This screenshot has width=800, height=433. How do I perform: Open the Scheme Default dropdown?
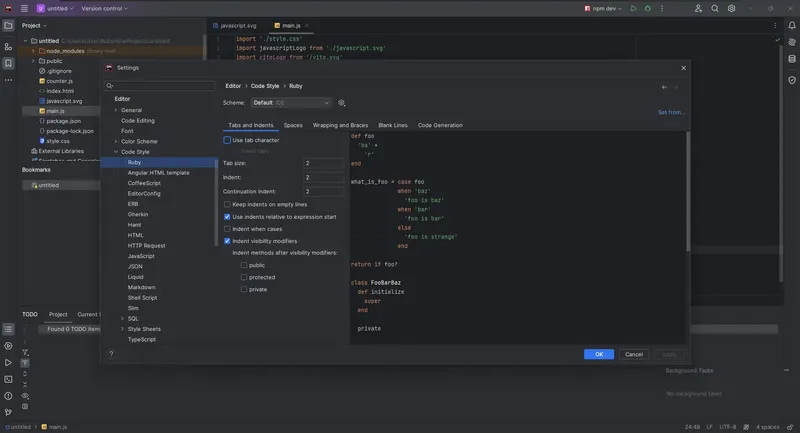(291, 103)
